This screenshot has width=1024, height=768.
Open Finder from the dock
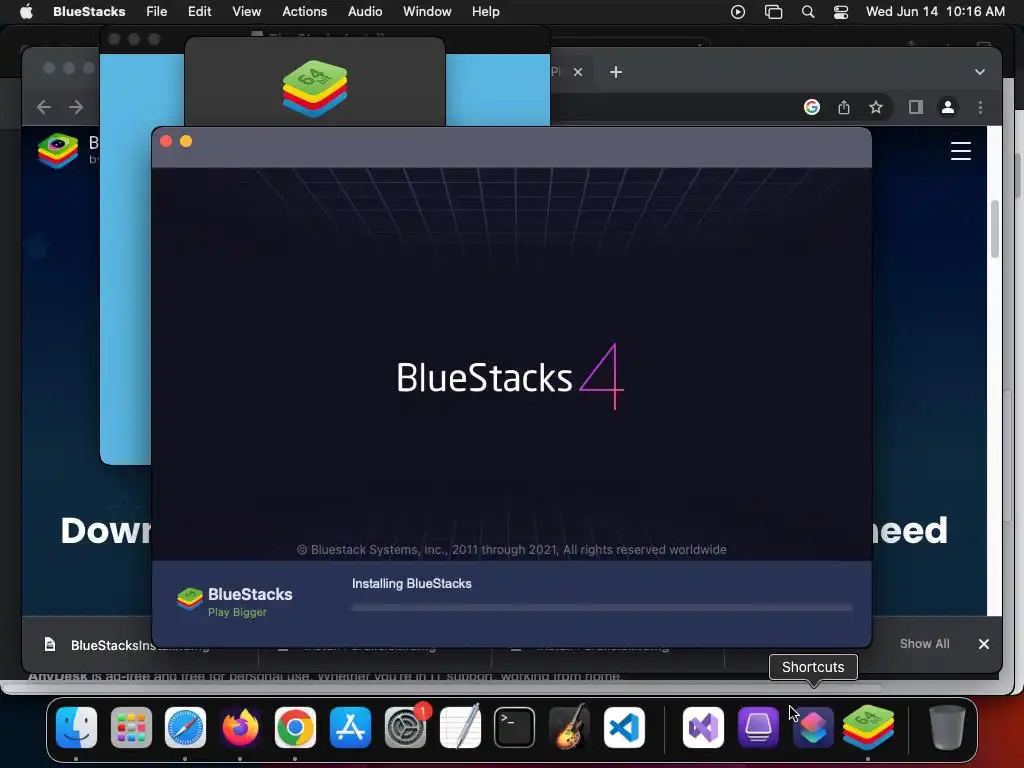click(x=76, y=727)
